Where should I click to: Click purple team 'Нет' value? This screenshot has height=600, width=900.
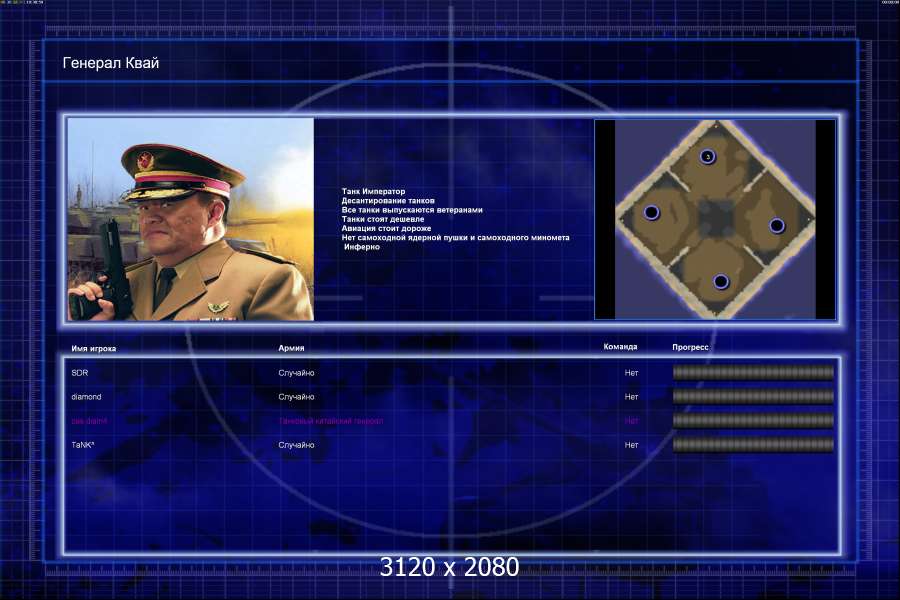point(631,421)
